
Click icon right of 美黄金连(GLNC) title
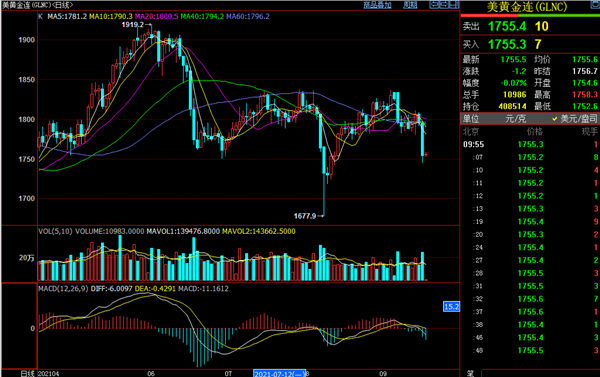pos(595,5)
